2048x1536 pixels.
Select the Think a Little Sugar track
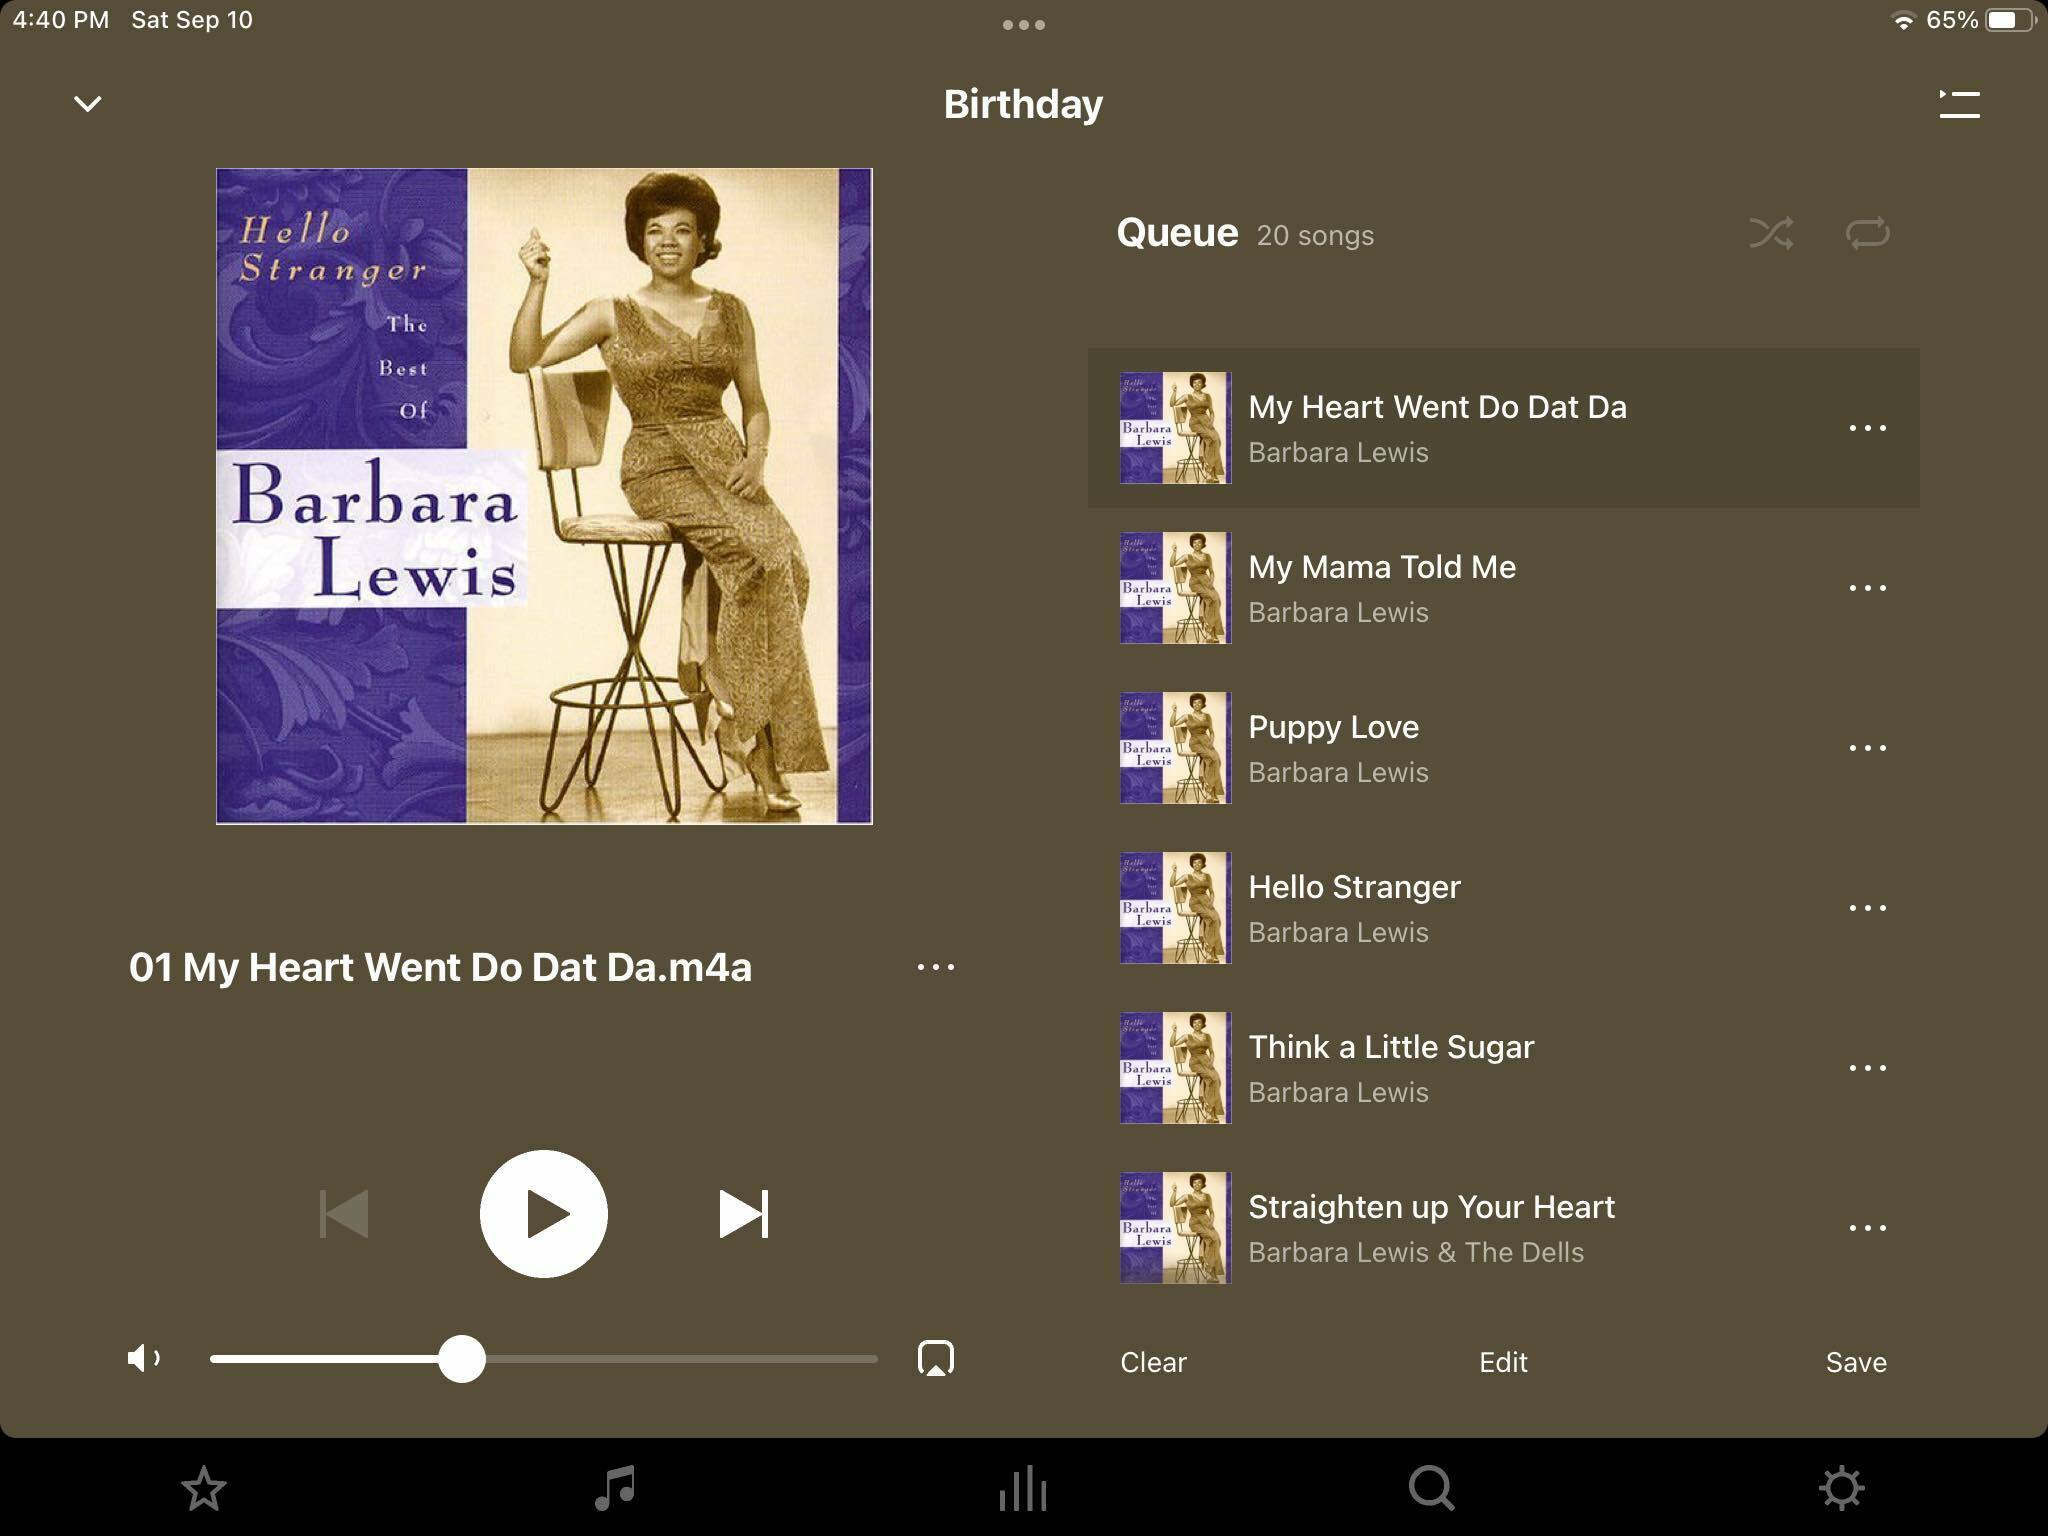[x=1503, y=1068]
